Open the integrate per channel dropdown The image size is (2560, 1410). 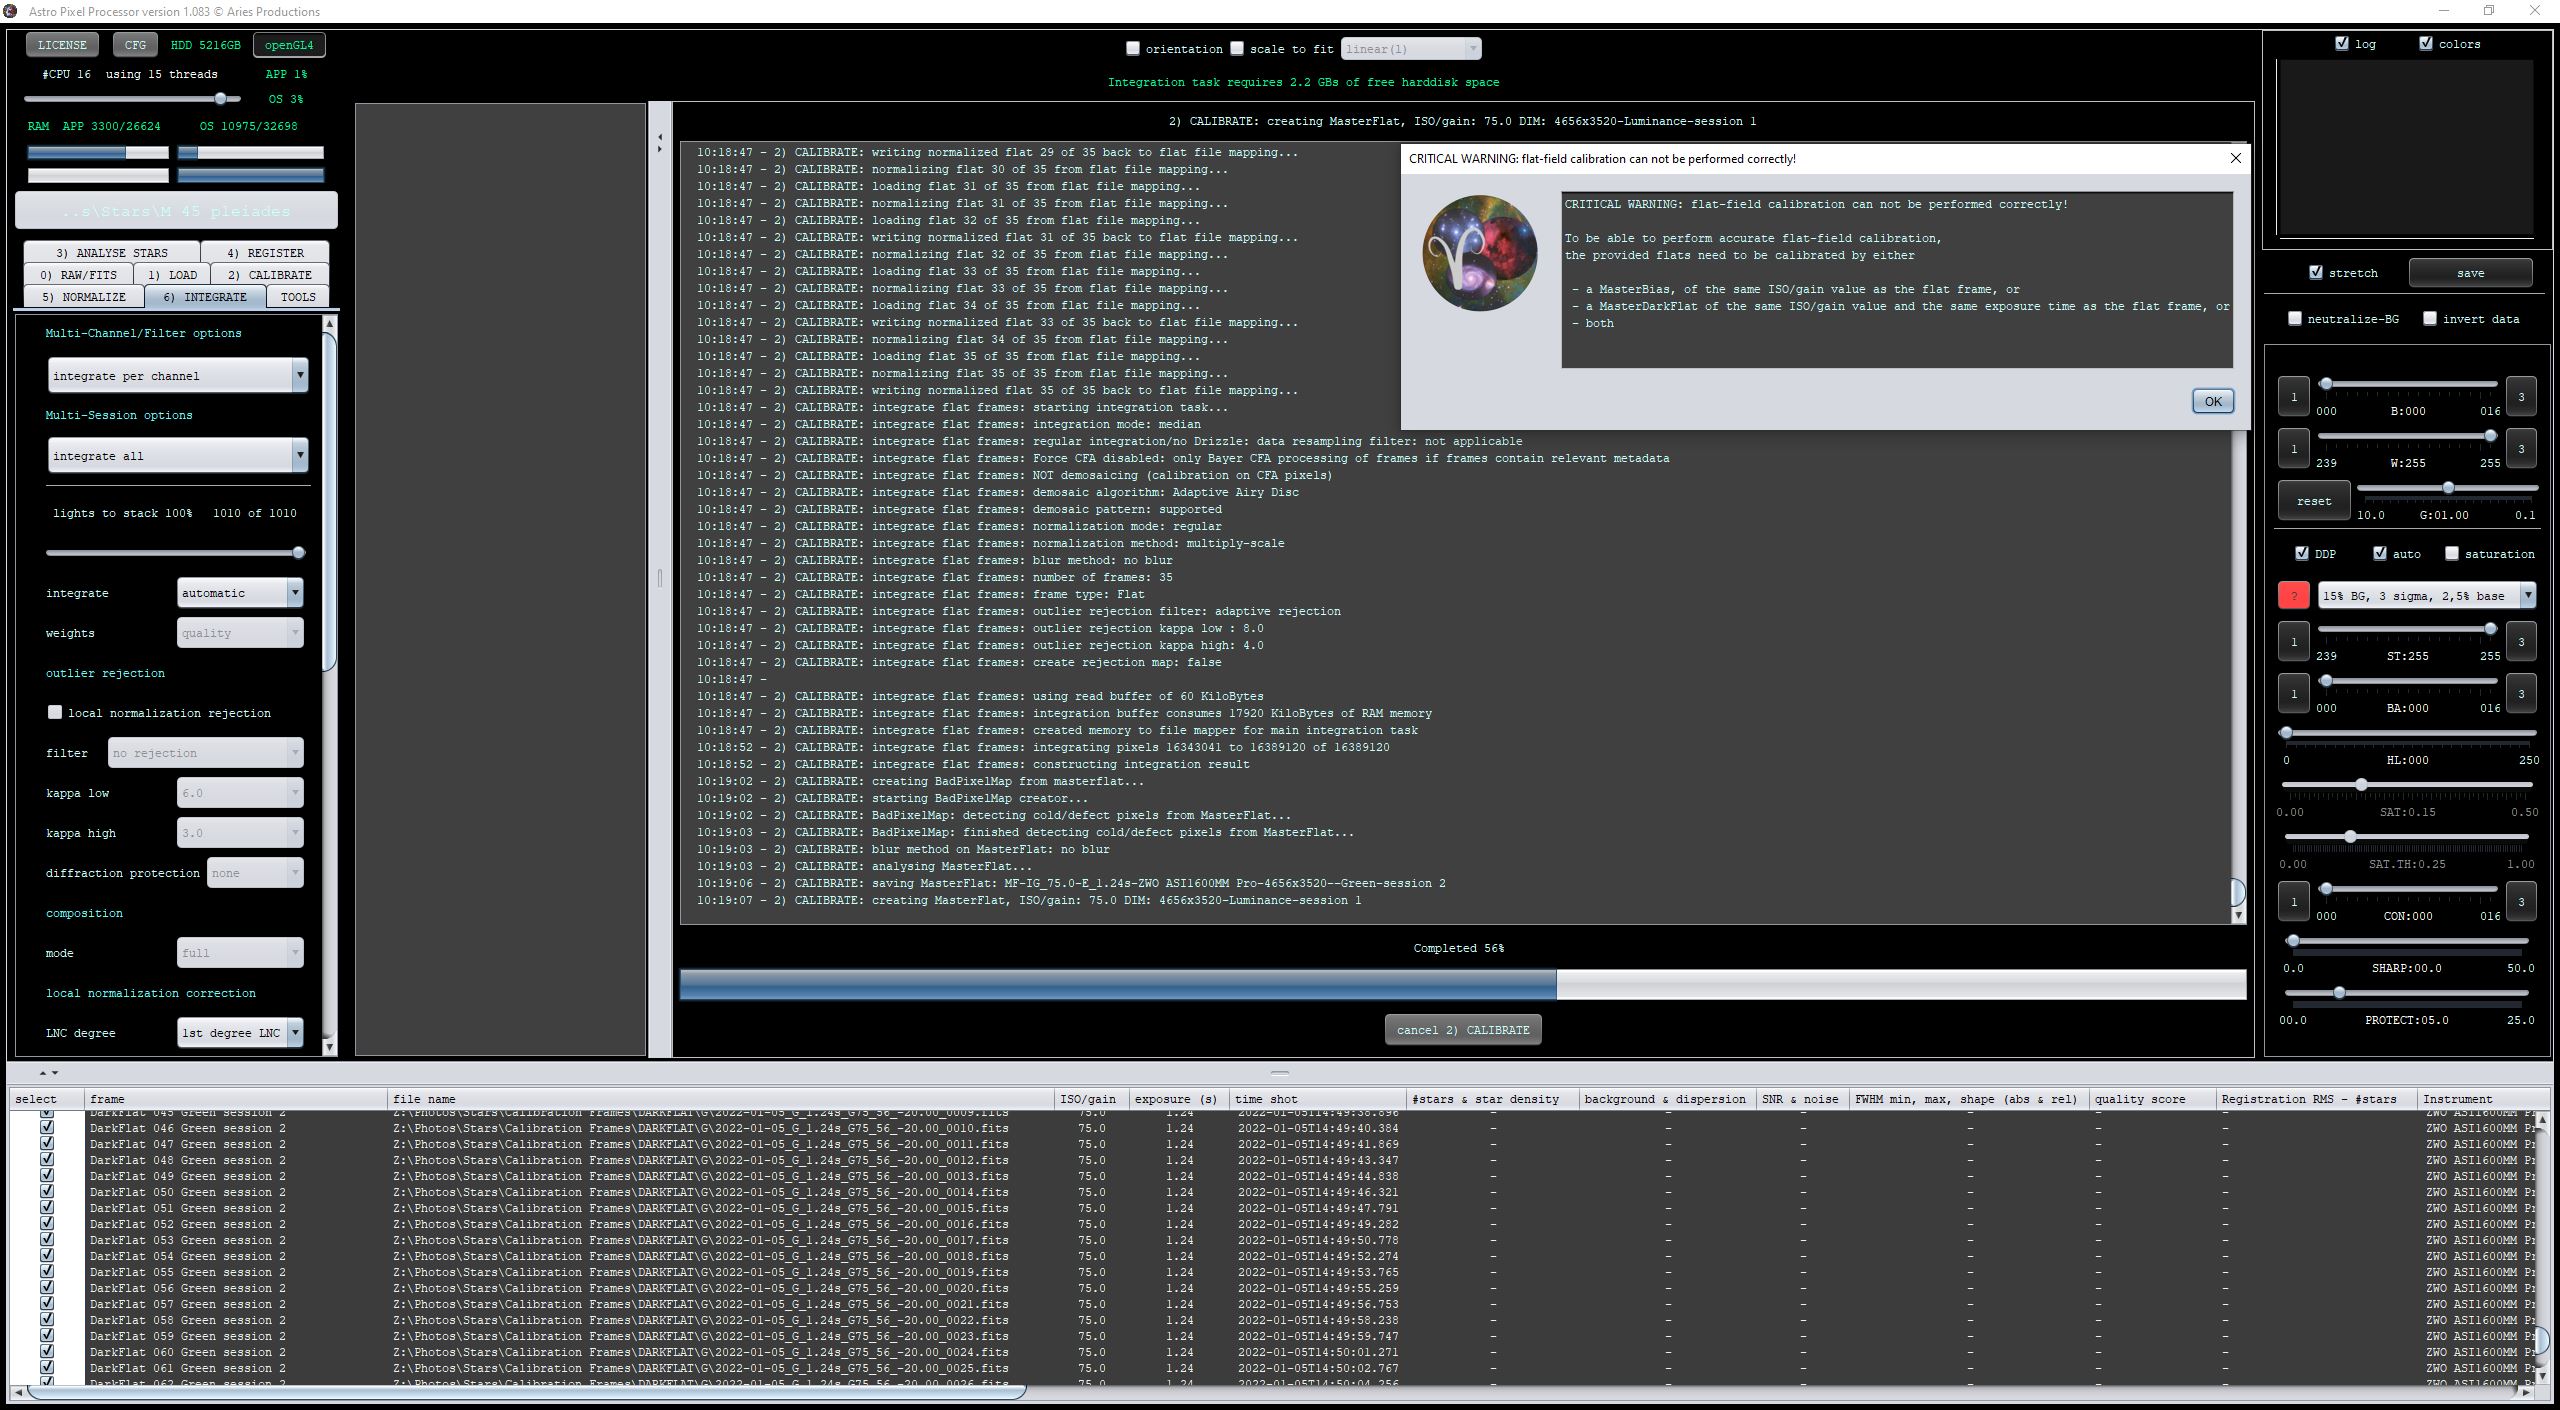[177, 376]
